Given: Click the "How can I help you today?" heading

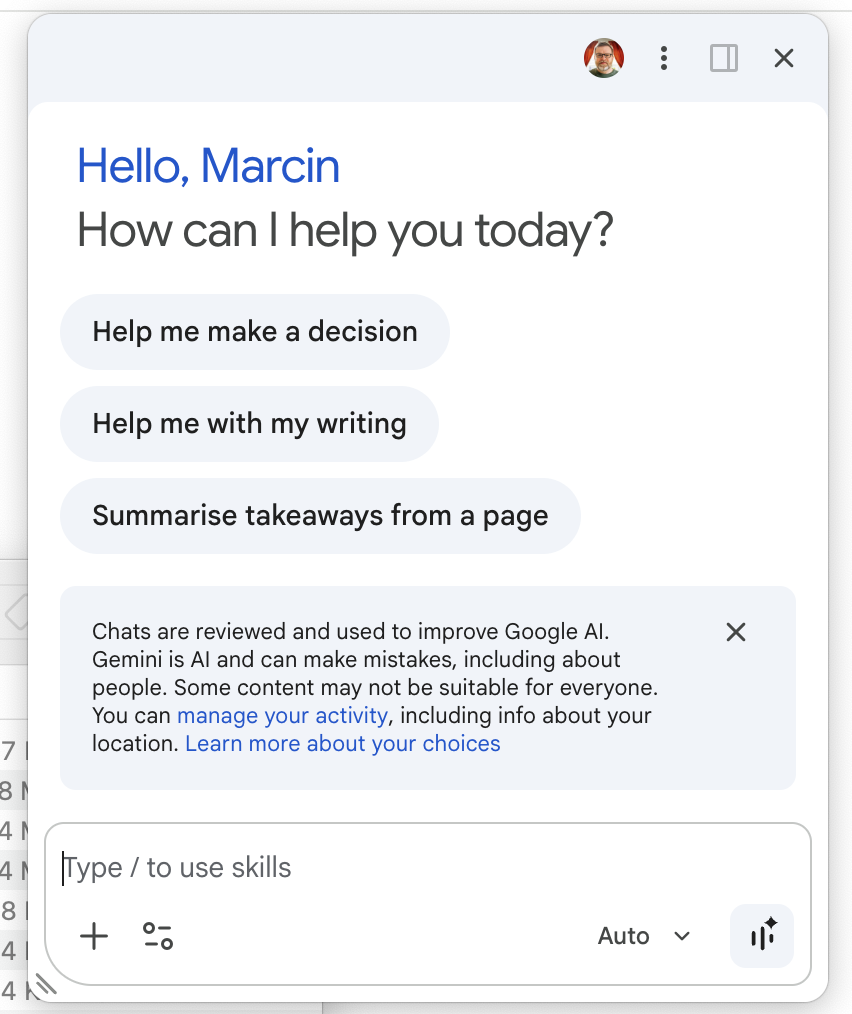Looking at the screenshot, I should (x=345, y=230).
